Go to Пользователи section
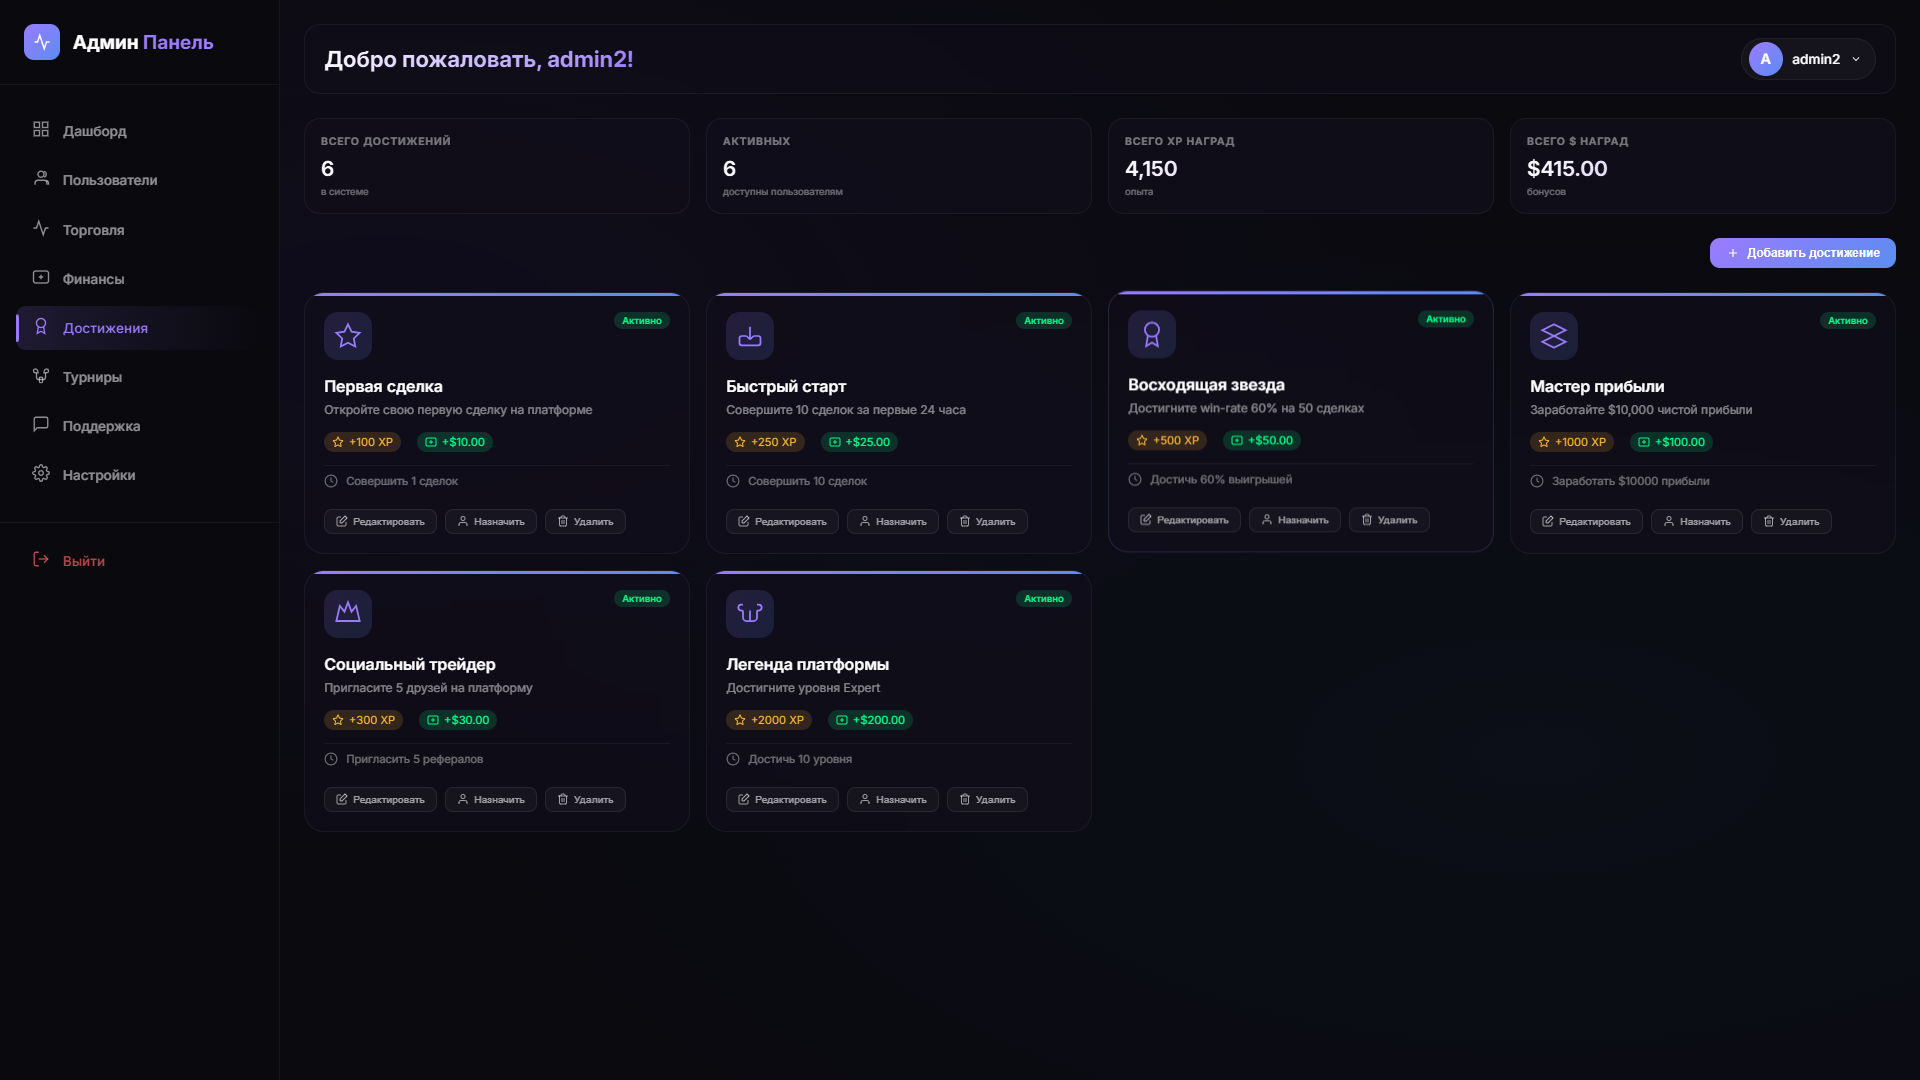 click(x=140, y=180)
